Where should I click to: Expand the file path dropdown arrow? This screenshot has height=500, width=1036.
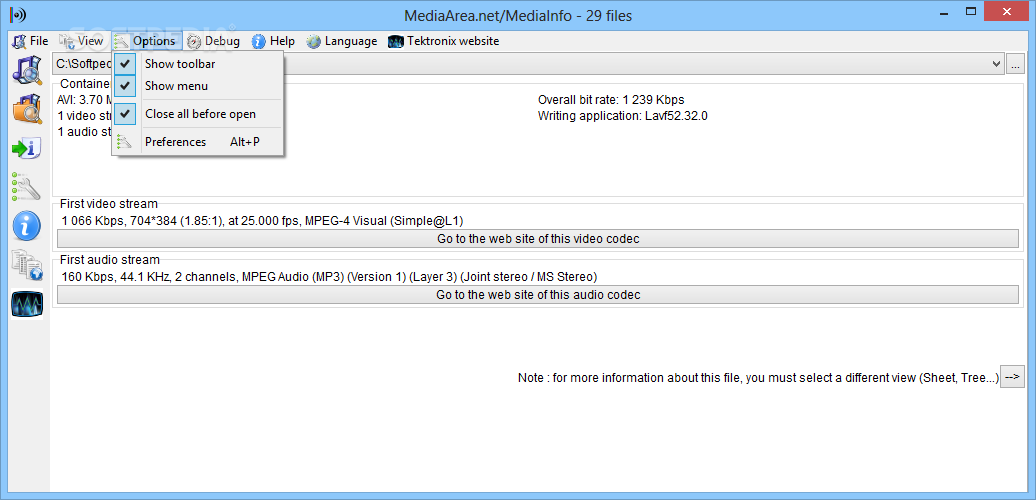(996, 64)
